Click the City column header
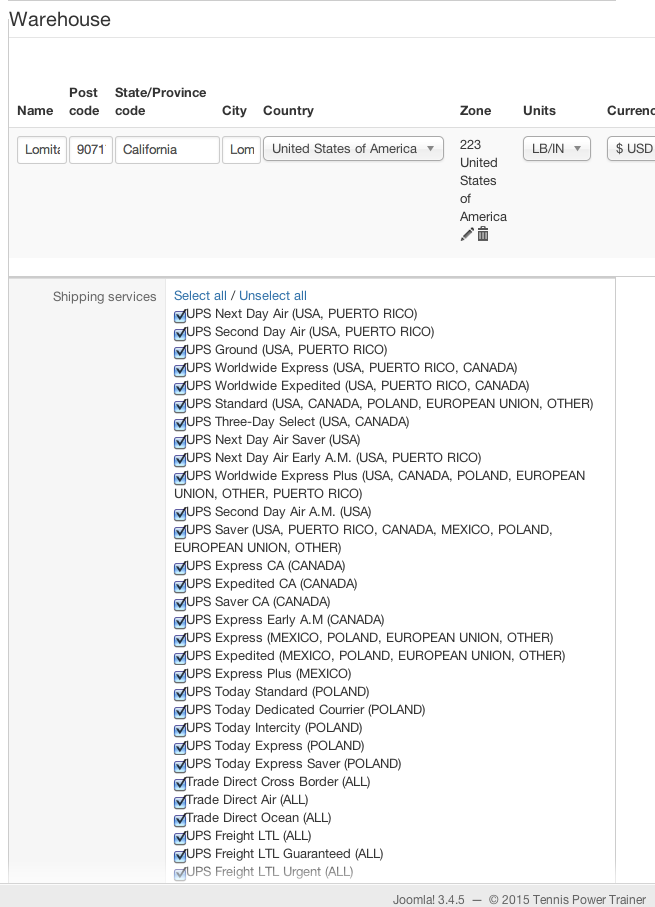 pos(234,110)
